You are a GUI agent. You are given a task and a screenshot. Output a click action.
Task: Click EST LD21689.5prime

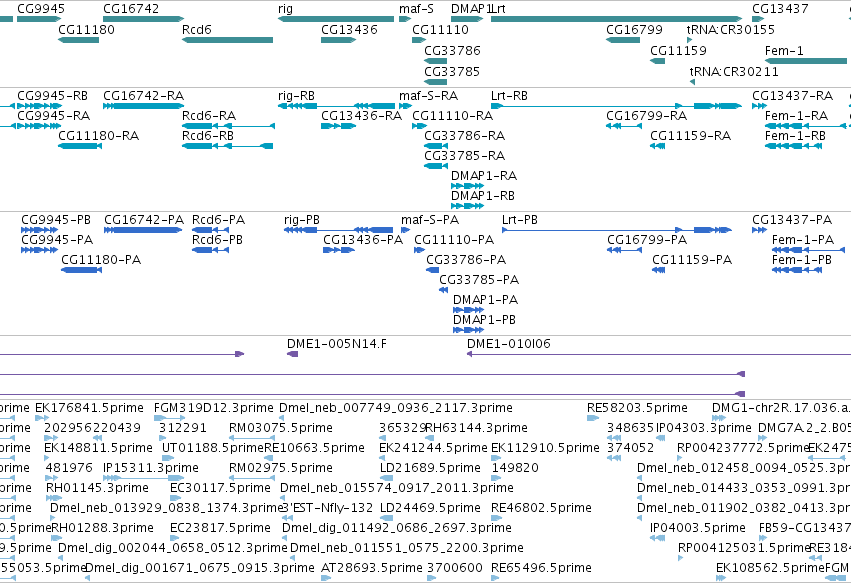tap(430, 468)
